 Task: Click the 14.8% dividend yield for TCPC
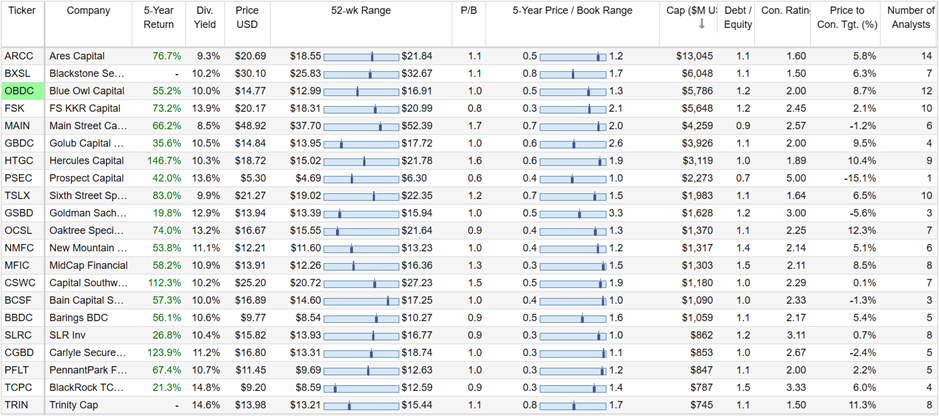click(208, 388)
